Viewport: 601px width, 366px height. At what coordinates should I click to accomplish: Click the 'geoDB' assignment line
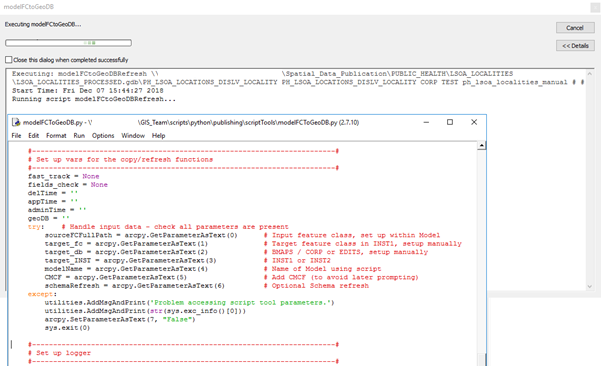(x=48, y=218)
